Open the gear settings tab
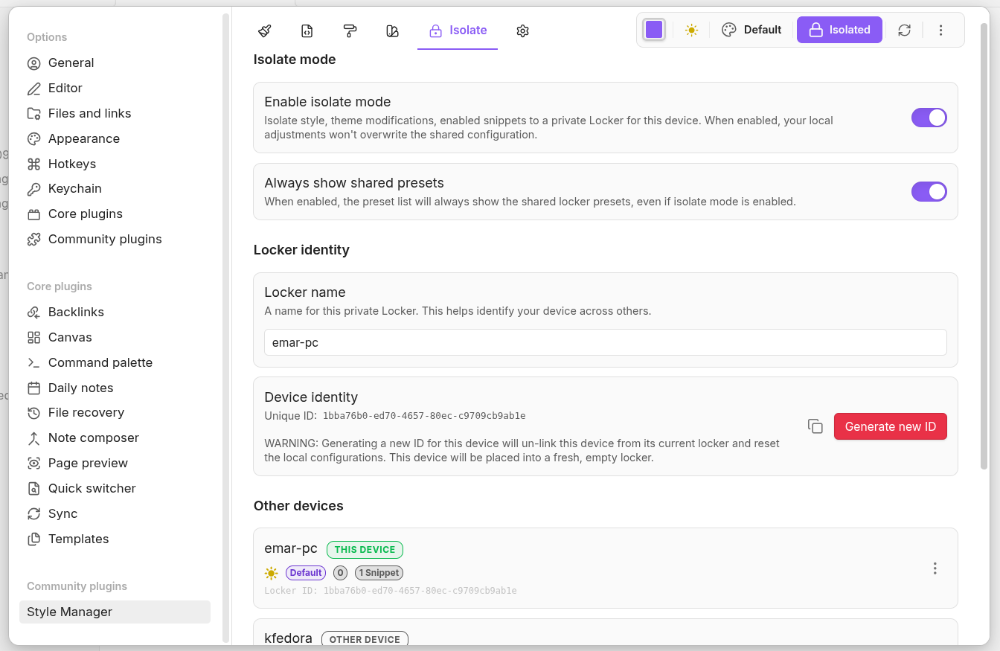Viewport: 1000px width, 651px height. pos(522,31)
